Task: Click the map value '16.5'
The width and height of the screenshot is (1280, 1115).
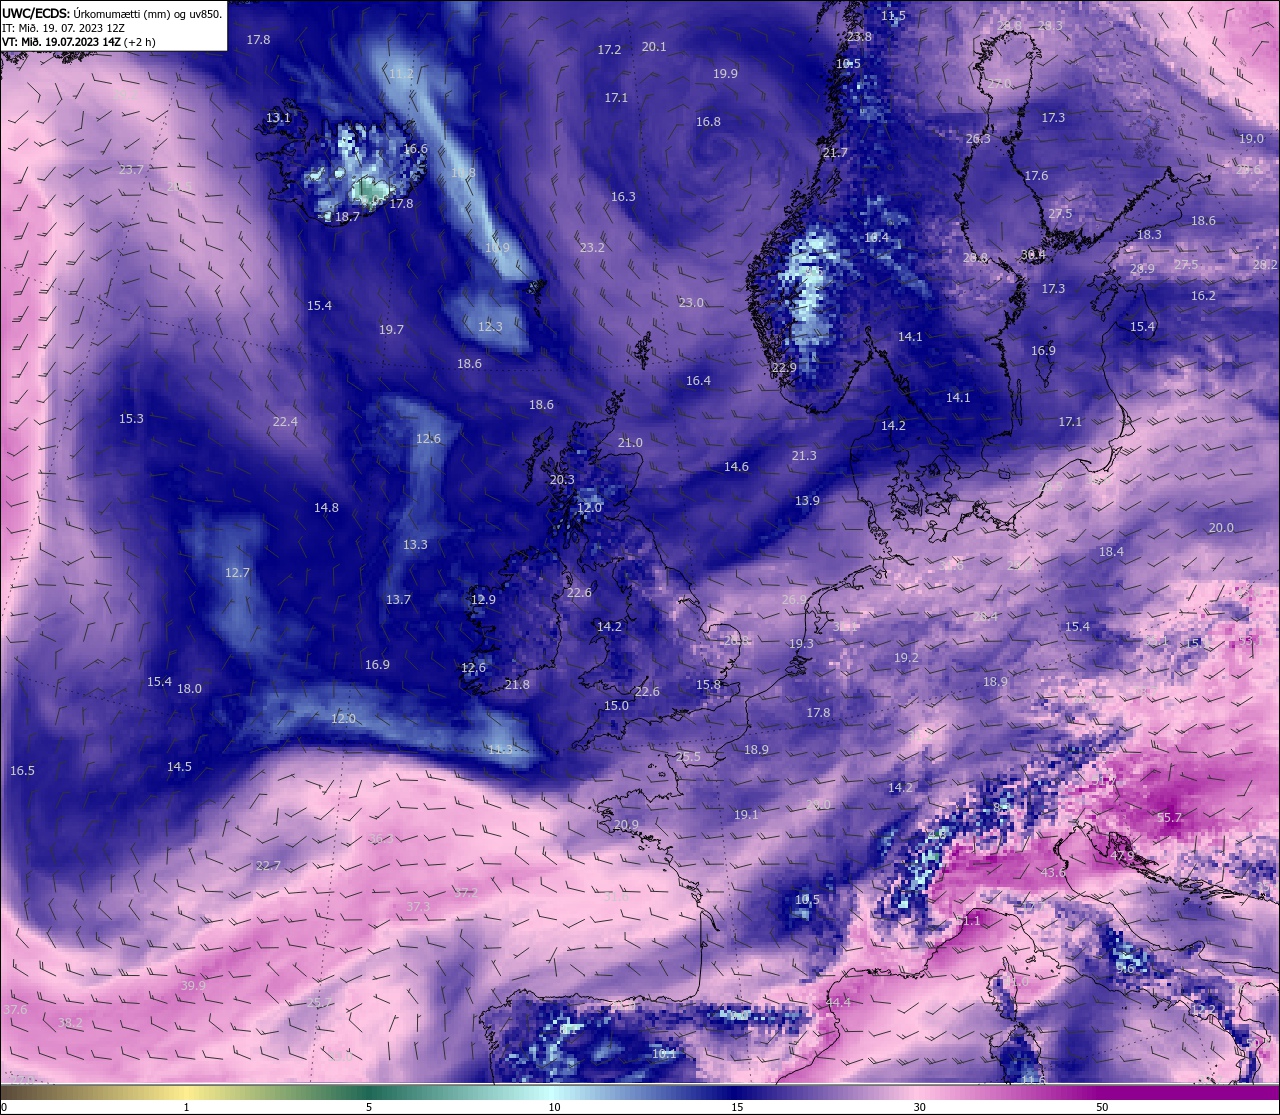Action: tap(22, 770)
